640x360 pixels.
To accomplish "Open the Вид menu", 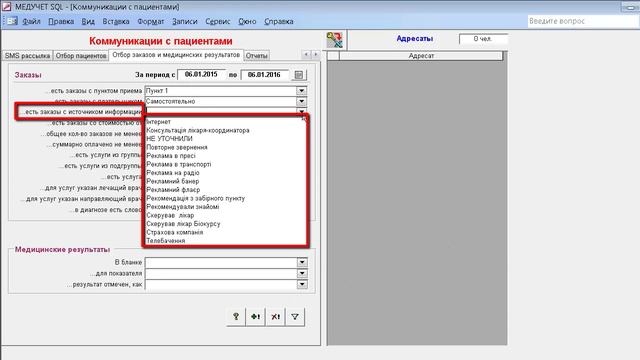I will (88, 21).
